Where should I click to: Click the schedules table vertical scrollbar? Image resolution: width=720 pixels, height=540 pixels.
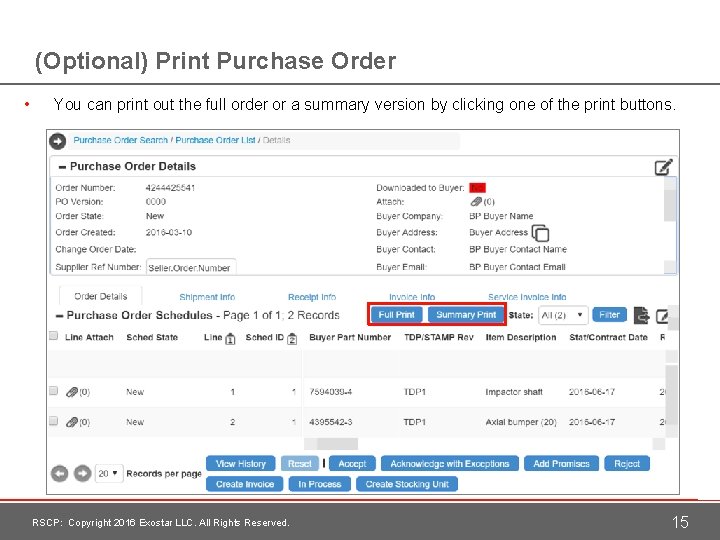click(x=671, y=396)
